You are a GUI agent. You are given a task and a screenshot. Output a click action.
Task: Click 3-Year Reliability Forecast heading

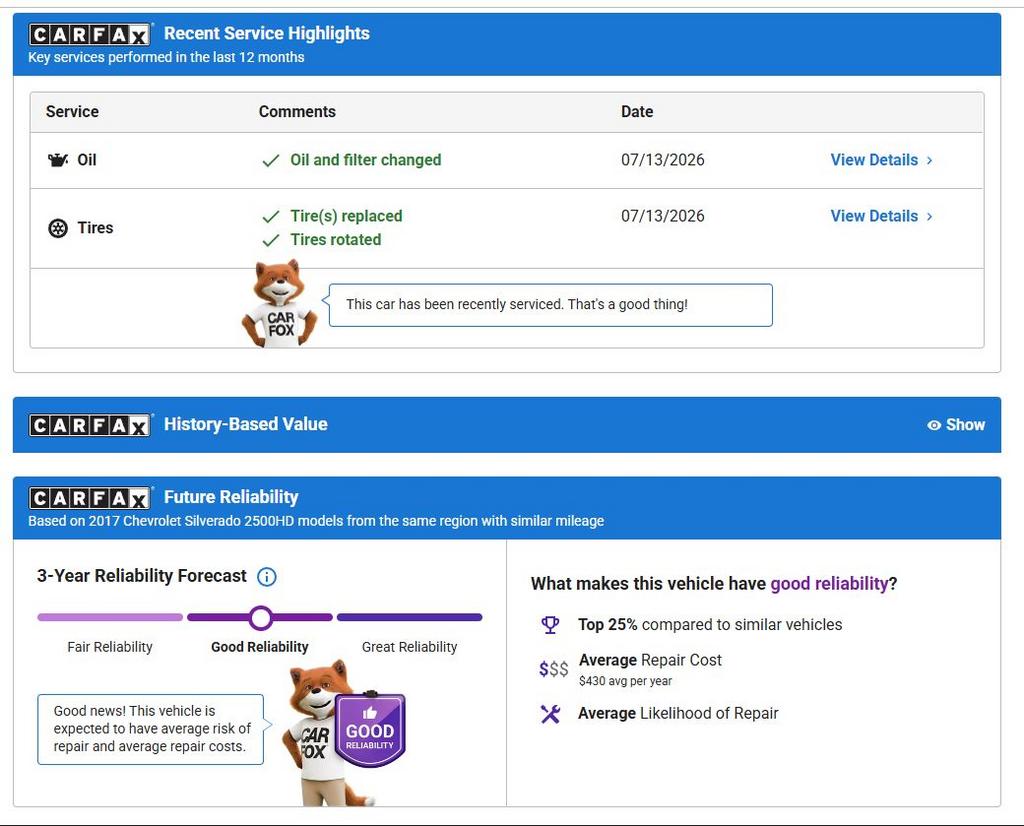(142, 576)
